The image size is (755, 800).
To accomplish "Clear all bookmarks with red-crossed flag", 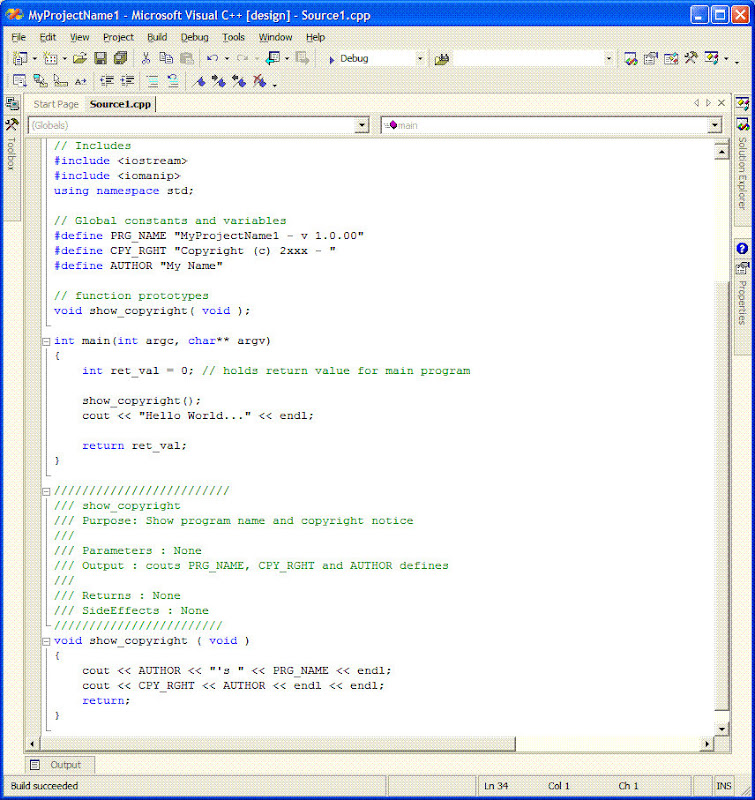I will pos(259,81).
